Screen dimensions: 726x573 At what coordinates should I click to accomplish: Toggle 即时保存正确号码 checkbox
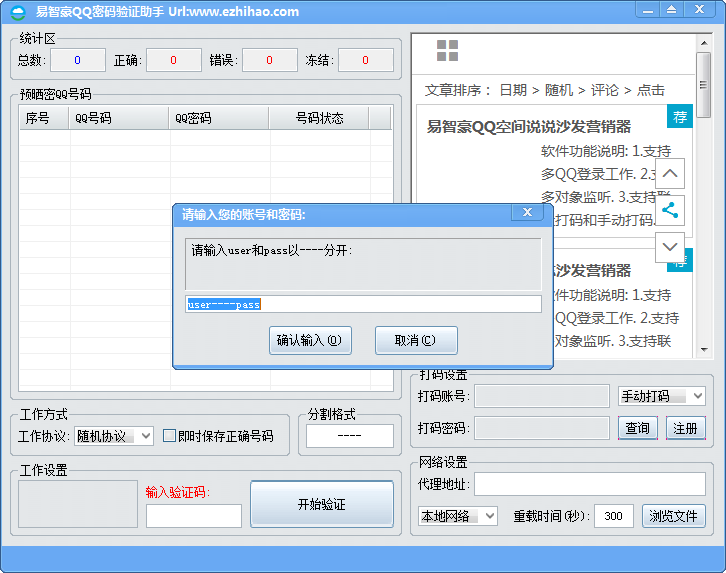tap(169, 436)
